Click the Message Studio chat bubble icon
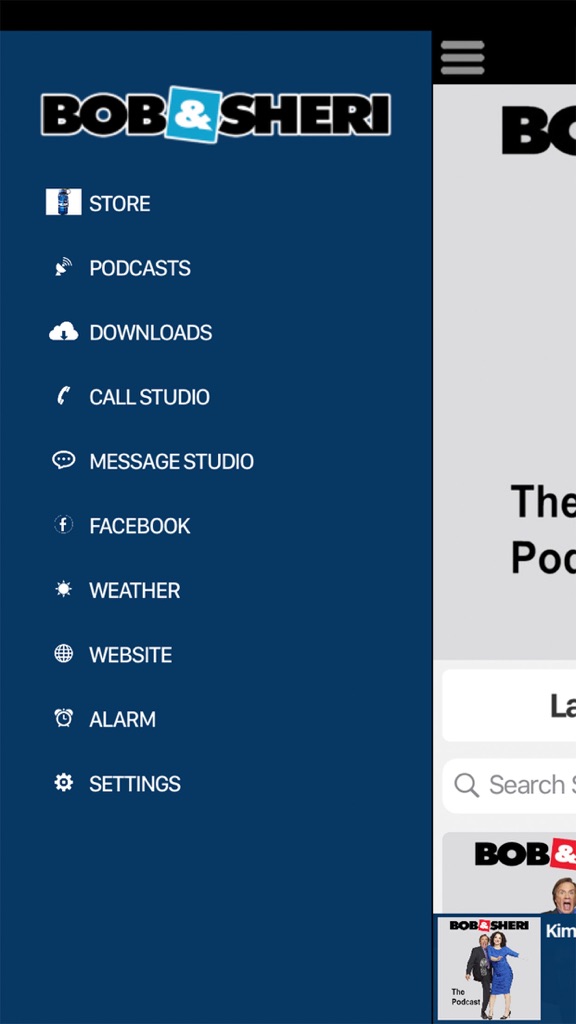Screen dimensions: 576x1024 click(63, 460)
